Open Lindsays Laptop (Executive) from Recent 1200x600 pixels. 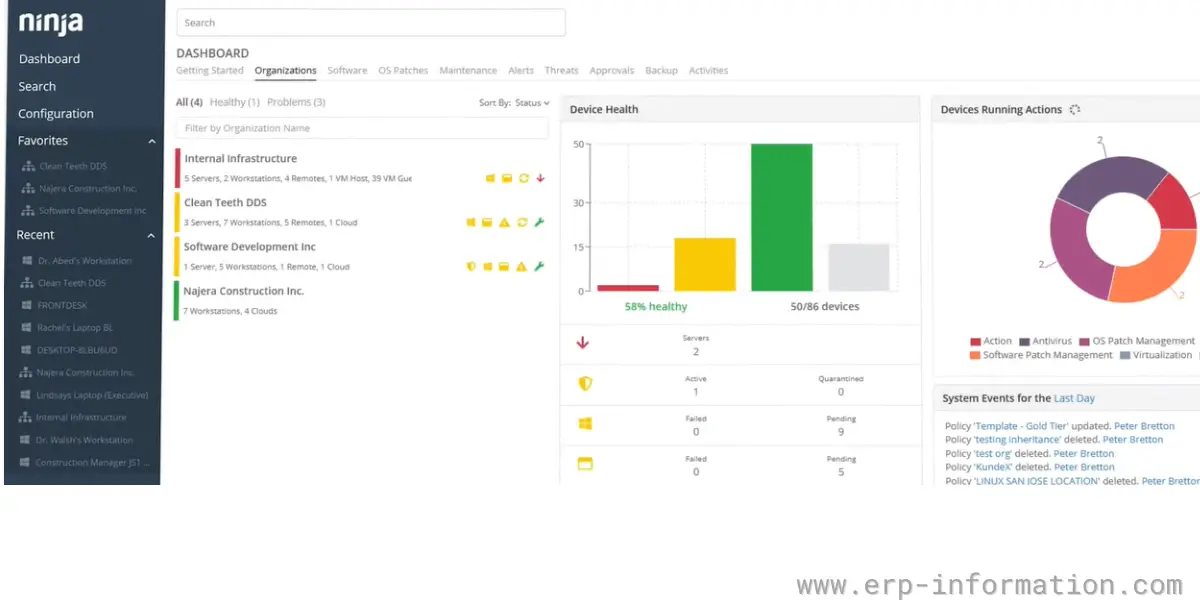coord(92,395)
